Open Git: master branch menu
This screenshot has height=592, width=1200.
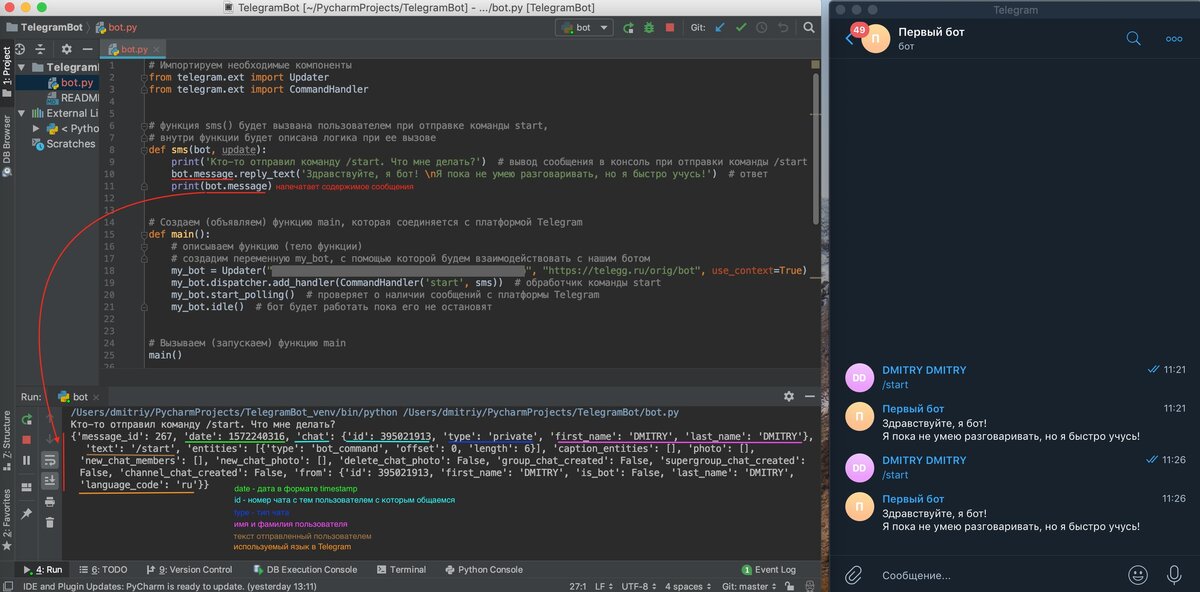click(x=750, y=585)
